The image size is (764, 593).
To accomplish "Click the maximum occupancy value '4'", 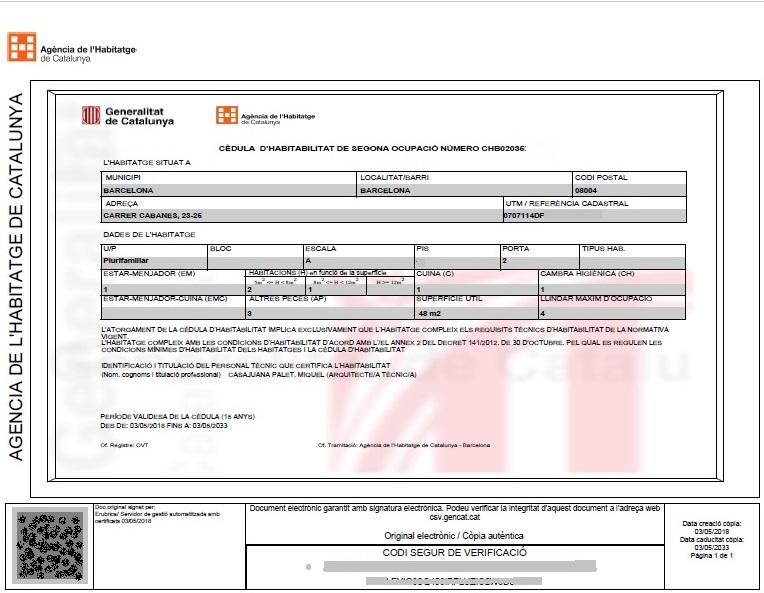I will (543, 313).
